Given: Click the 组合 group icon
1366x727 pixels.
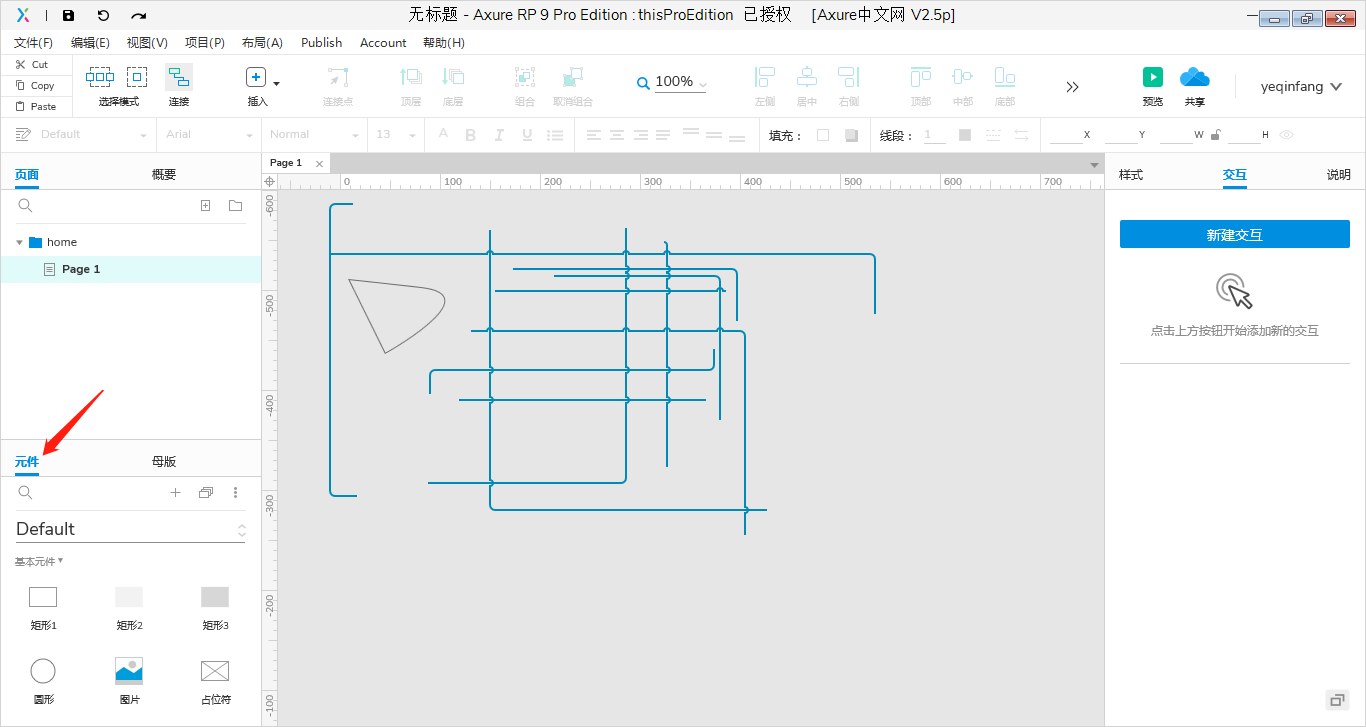Looking at the screenshot, I should 524,77.
